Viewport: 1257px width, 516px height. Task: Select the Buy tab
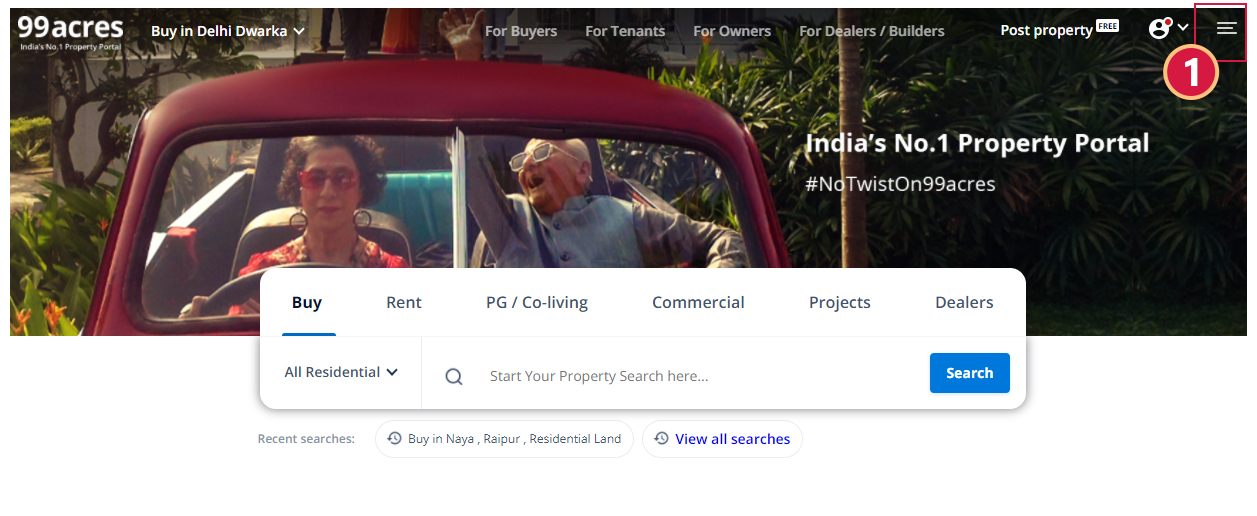click(x=307, y=303)
